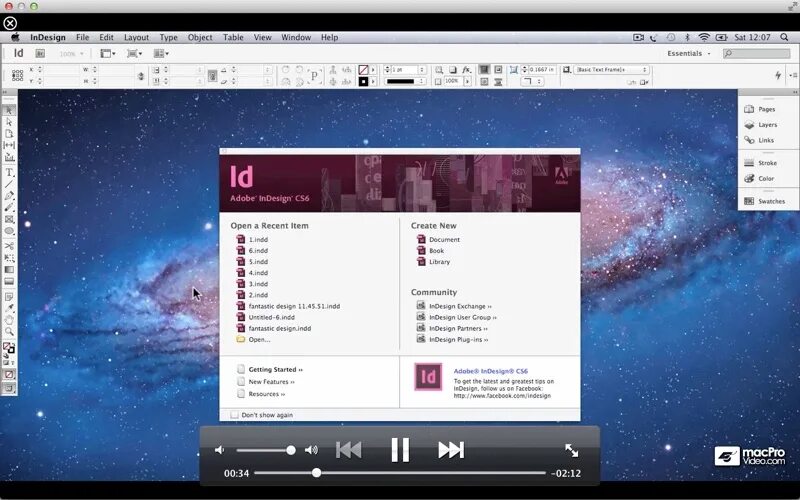Click the effects fx button

[x=466, y=69]
